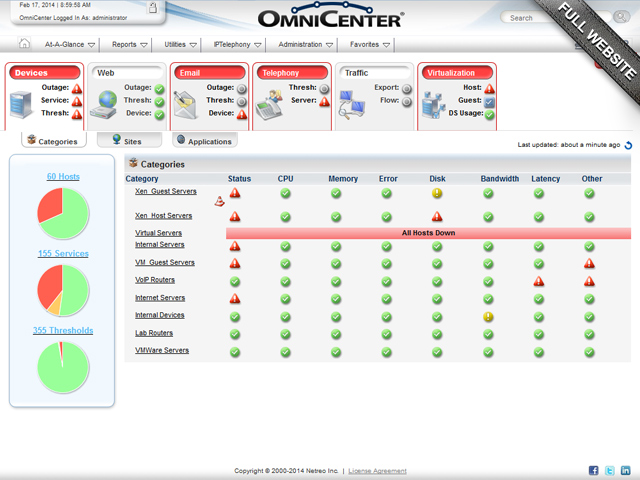Open Xen_Host Servers category link
This screenshot has width=640, height=480.
point(163,216)
